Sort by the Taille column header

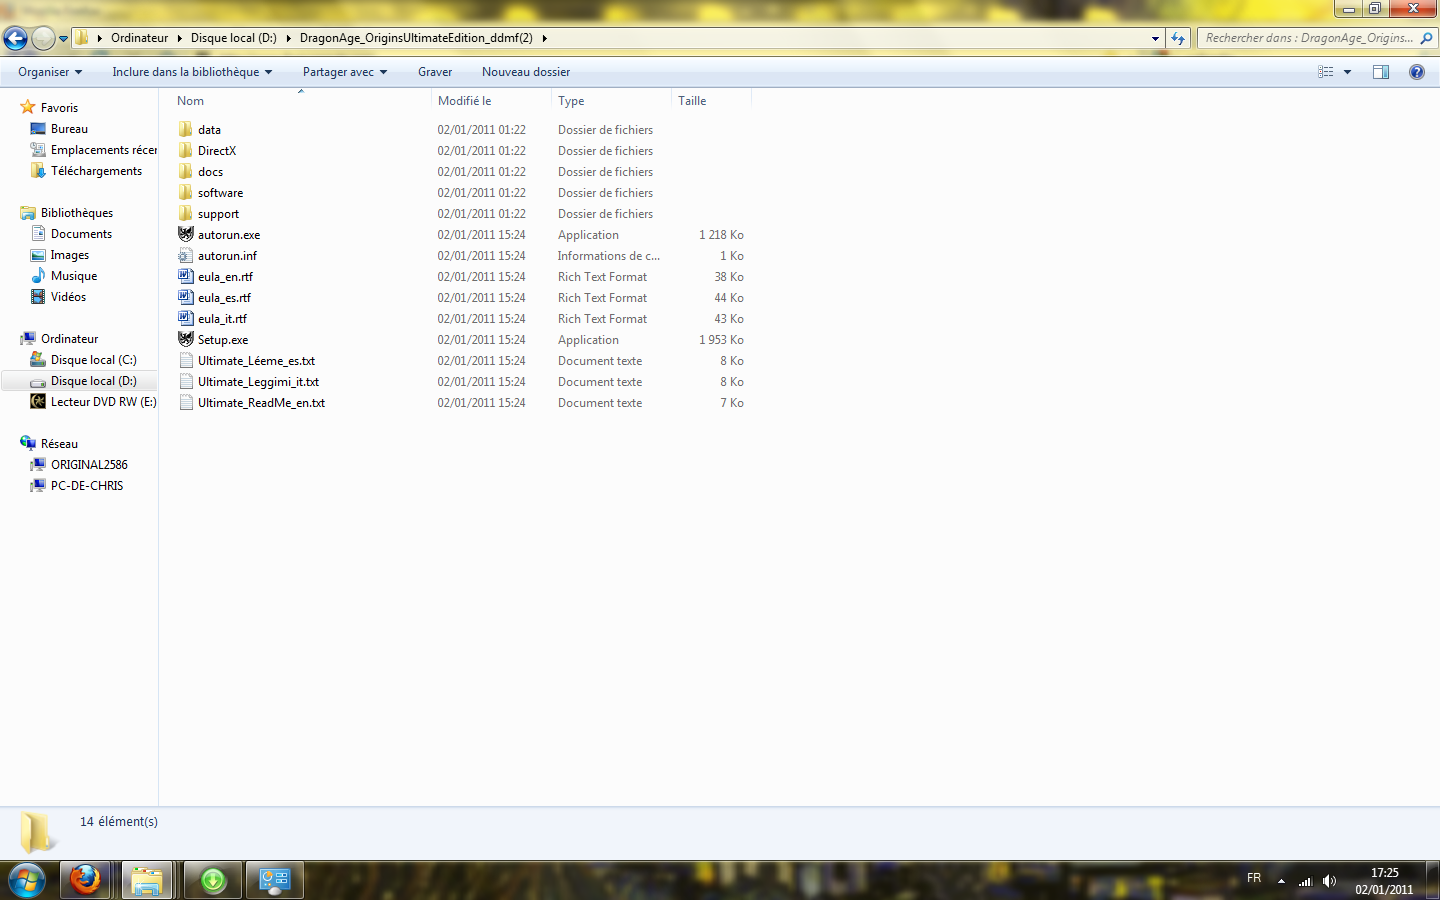tap(711, 101)
